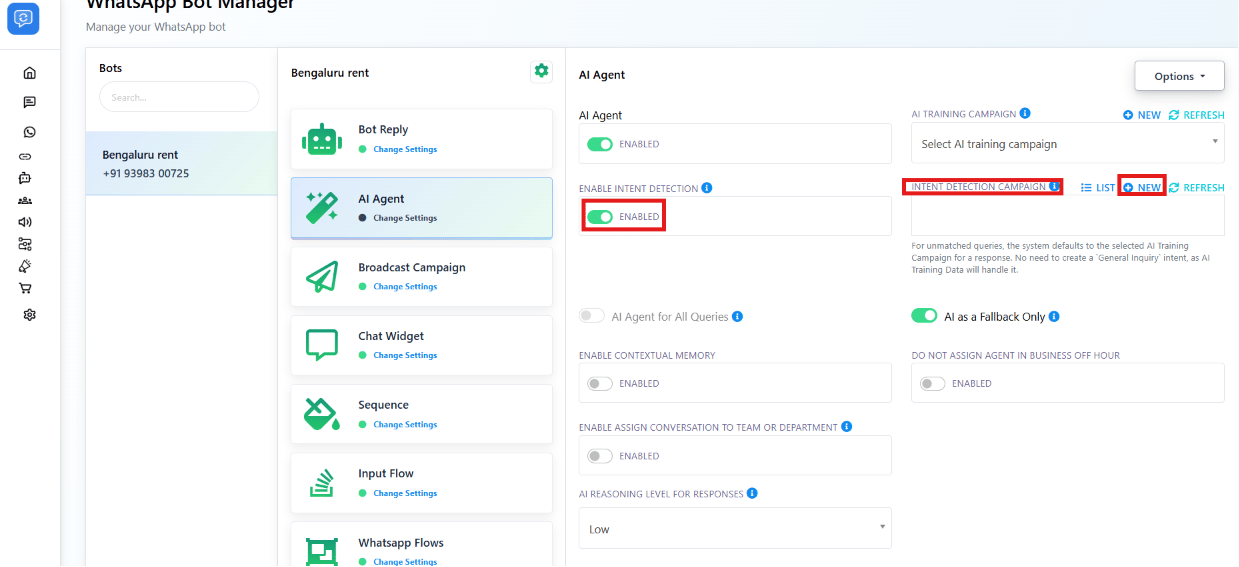Click info icon beside Intent Detection Campaign
The height and width of the screenshot is (567, 1239).
tap(1054, 187)
